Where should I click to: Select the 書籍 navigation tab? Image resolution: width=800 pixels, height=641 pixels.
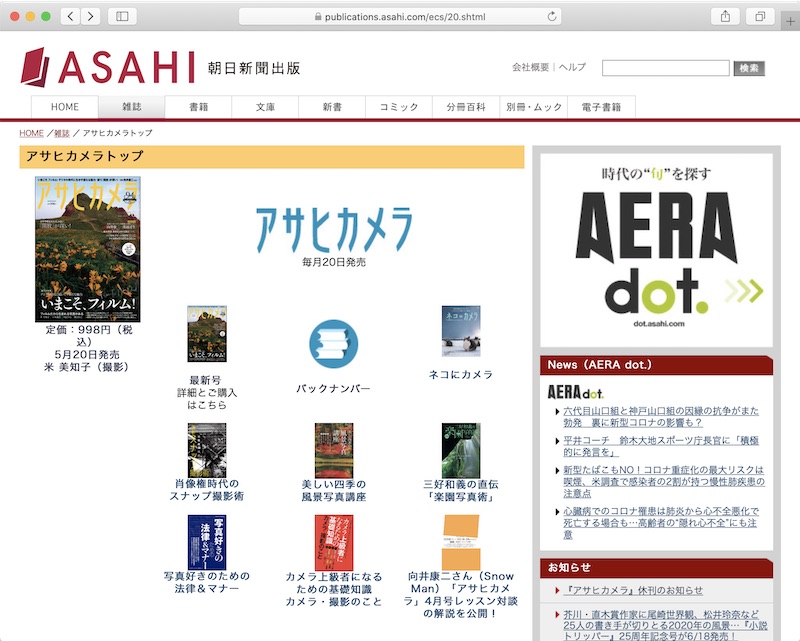point(198,107)
